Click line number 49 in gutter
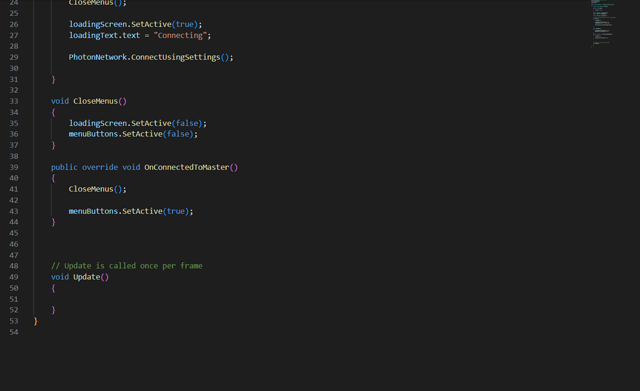The image size is (640, 391). click(x=14, y=277)
